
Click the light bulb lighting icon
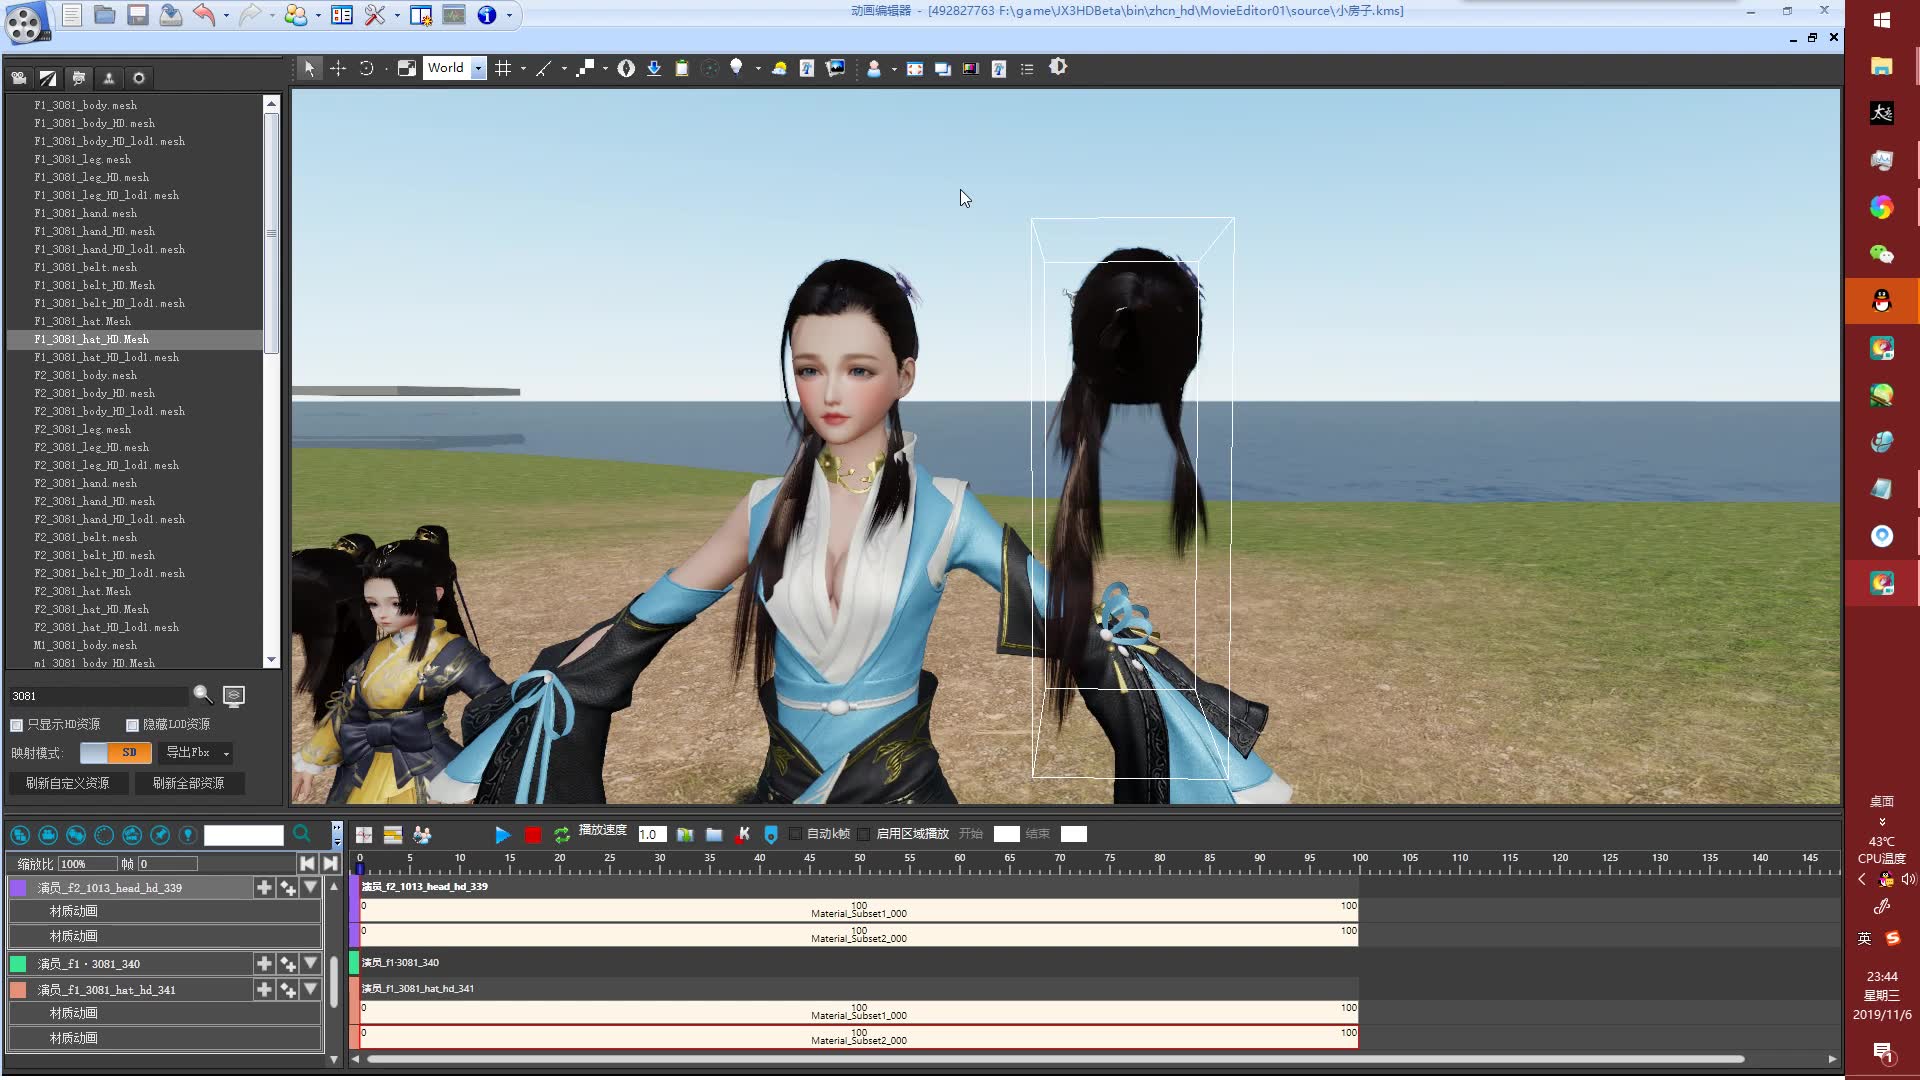tap(736, 67)
